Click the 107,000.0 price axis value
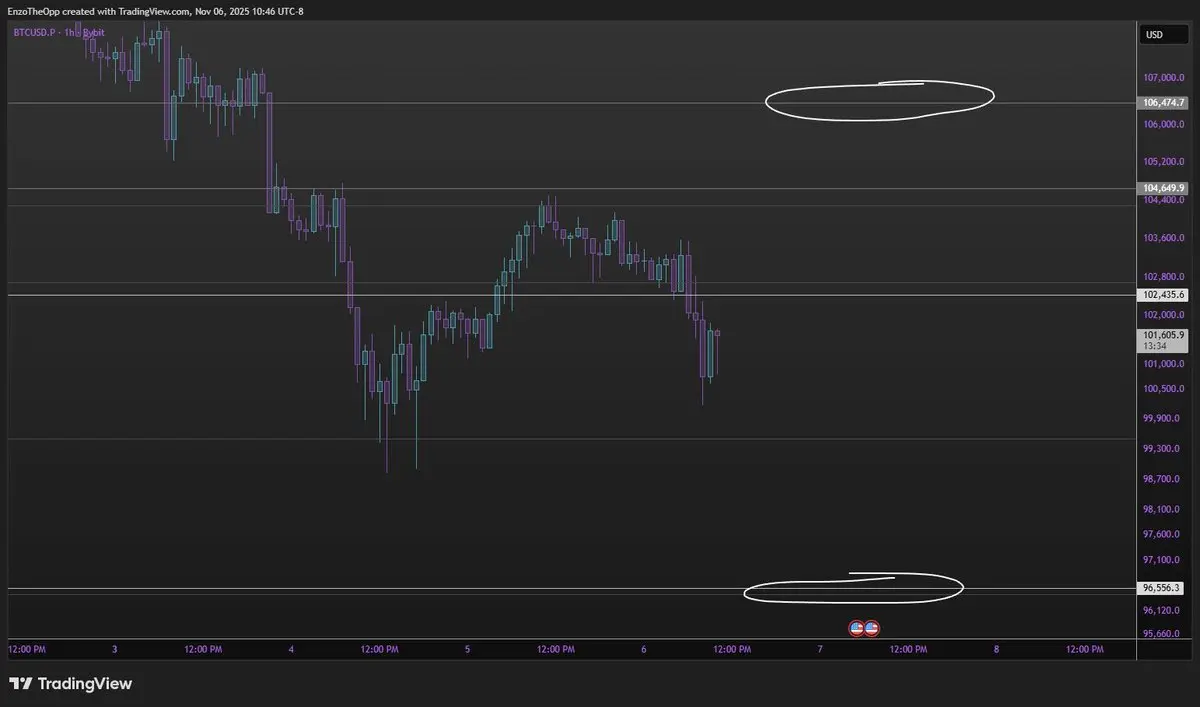1200x707 pixels. pos(1164,77)
